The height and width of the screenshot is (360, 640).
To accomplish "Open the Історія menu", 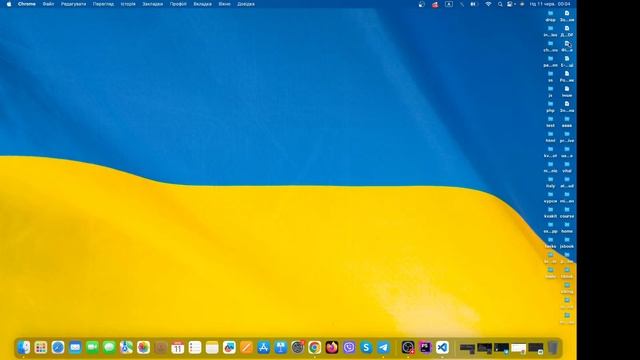I will [128, 4].
